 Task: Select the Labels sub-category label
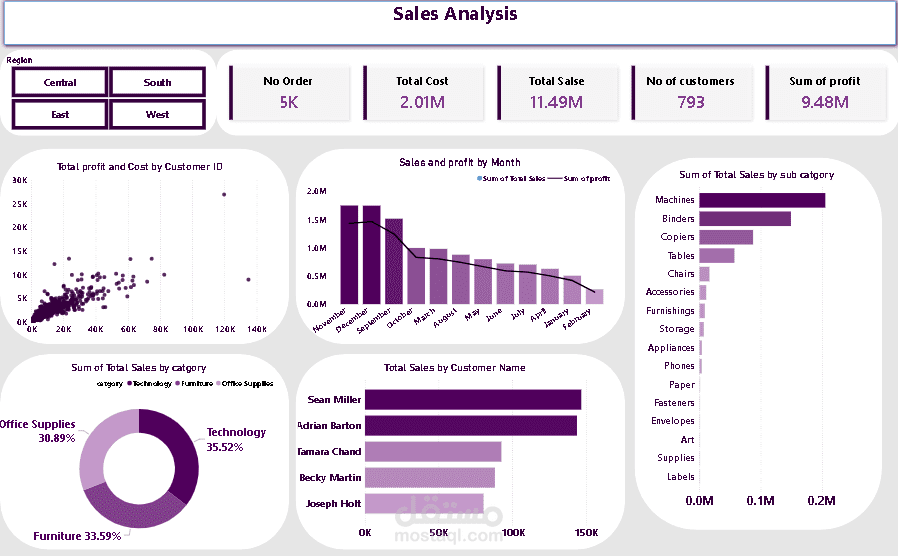[680, 477]
